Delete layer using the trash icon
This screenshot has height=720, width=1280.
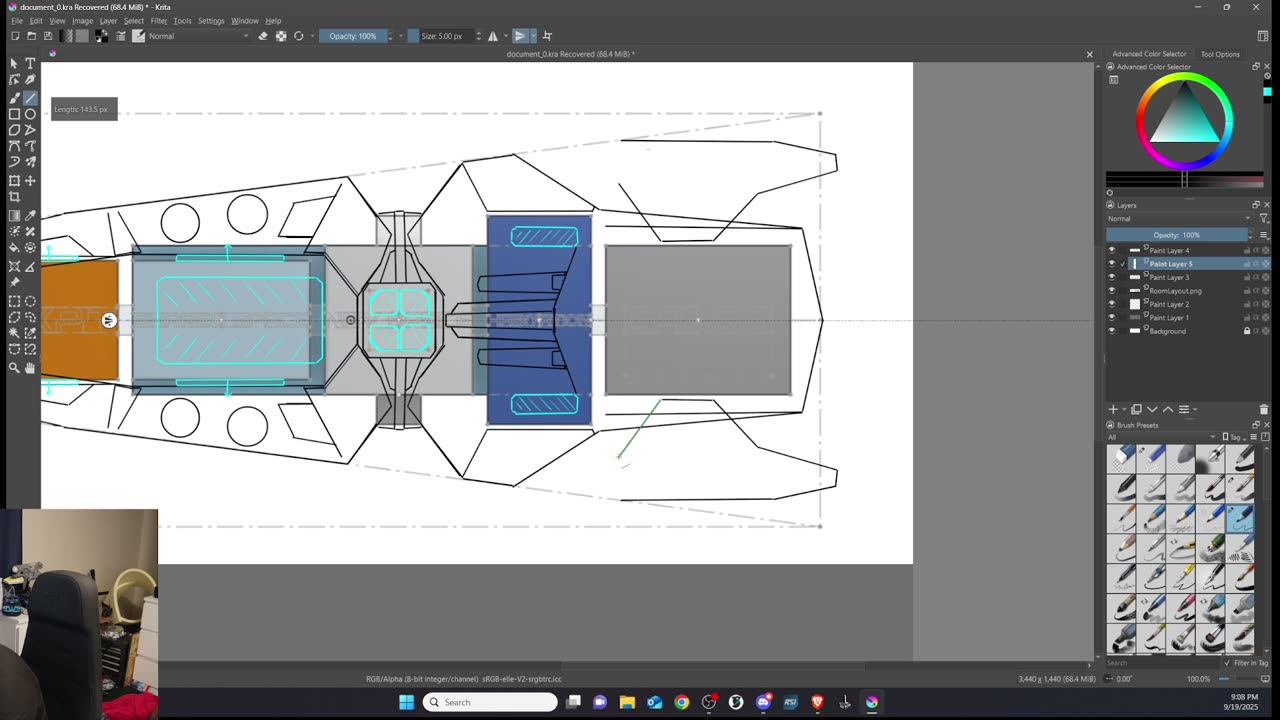point(1263,409)
